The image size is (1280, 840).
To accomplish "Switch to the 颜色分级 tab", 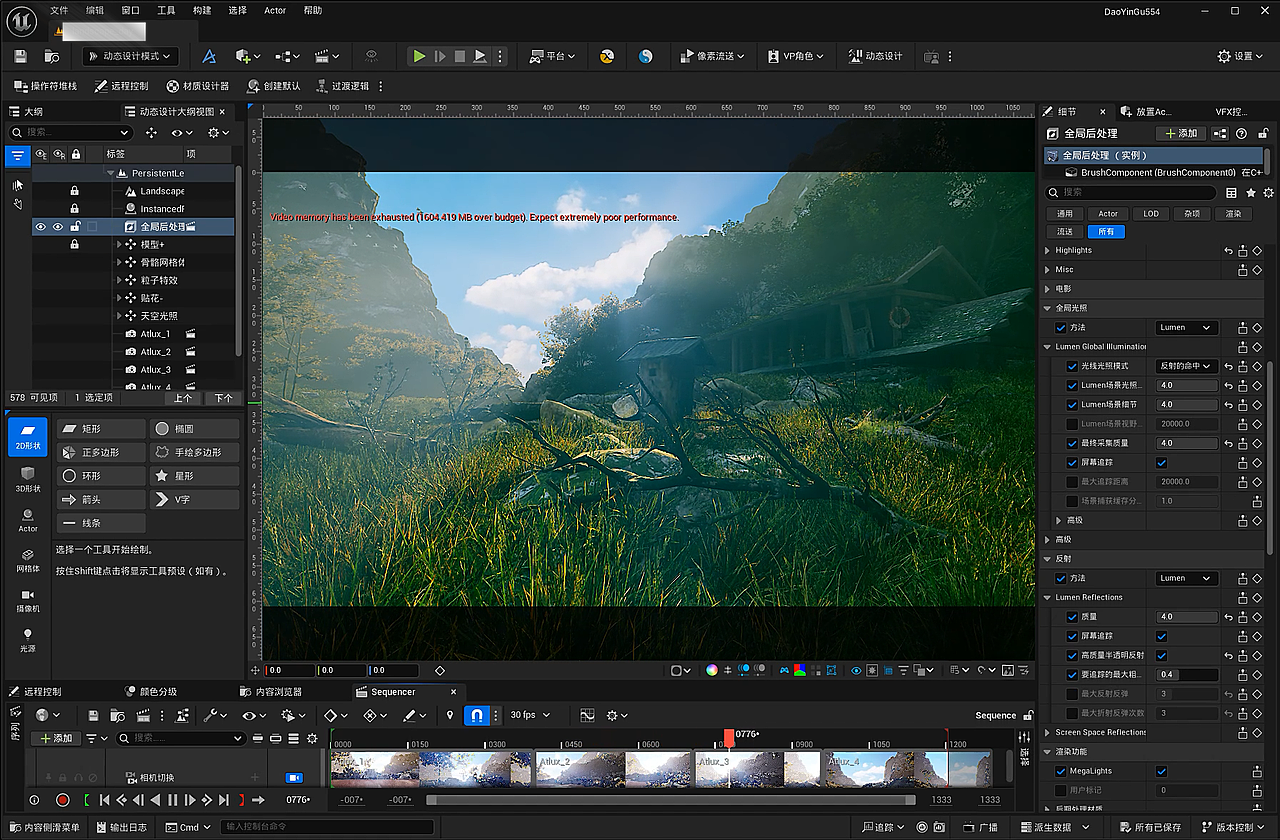I will click(x=151, y=691).
